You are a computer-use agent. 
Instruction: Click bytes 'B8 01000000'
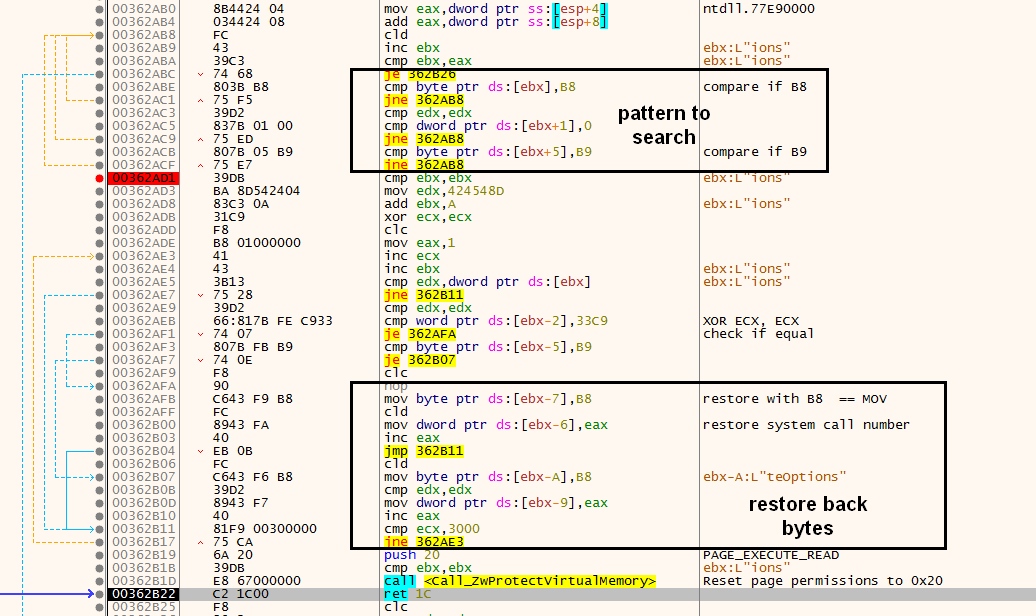pyautogui.click(x=256, y=243)
